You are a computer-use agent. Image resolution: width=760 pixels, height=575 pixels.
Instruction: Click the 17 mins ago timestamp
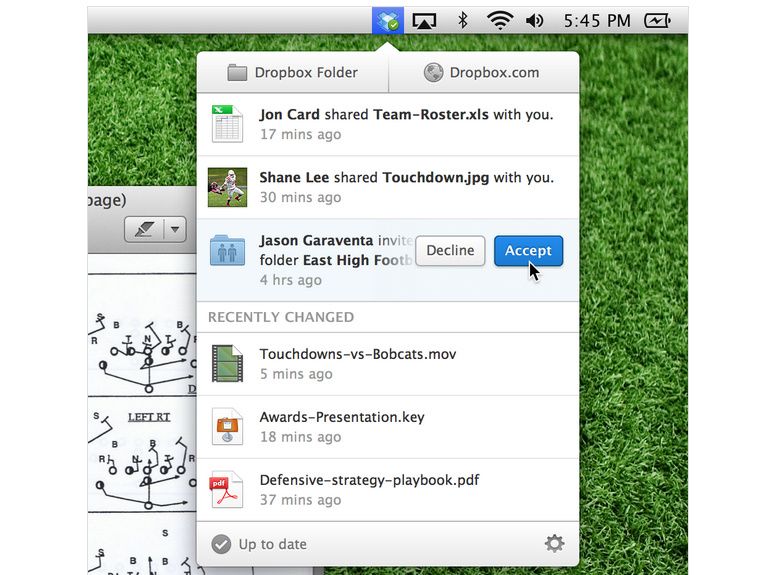coord(301,134)
